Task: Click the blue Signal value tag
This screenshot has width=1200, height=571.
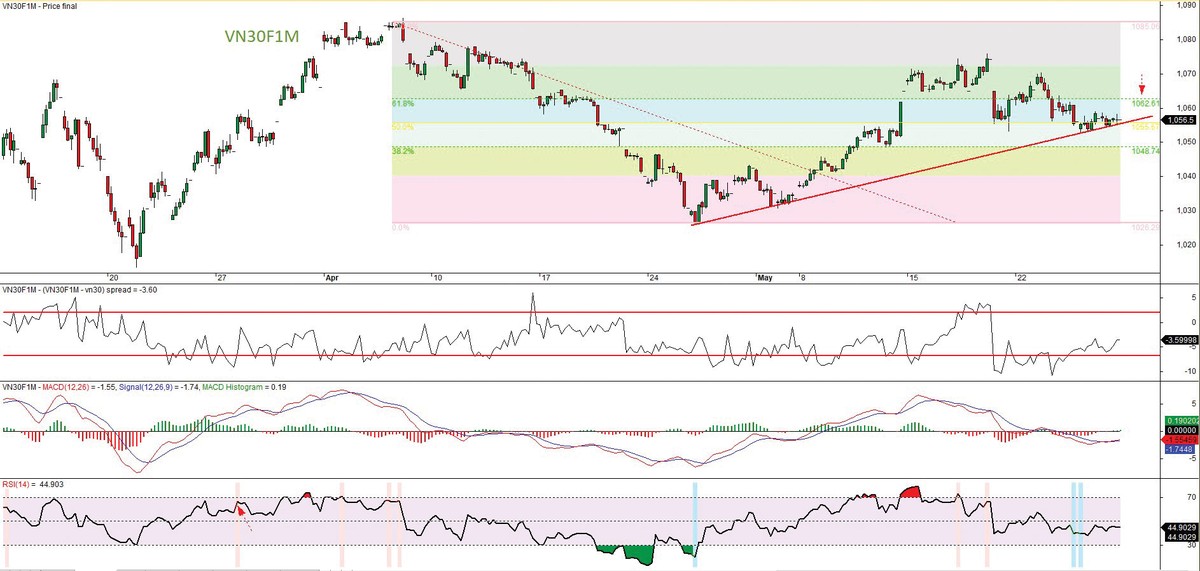Action: tap(1177, 450)
